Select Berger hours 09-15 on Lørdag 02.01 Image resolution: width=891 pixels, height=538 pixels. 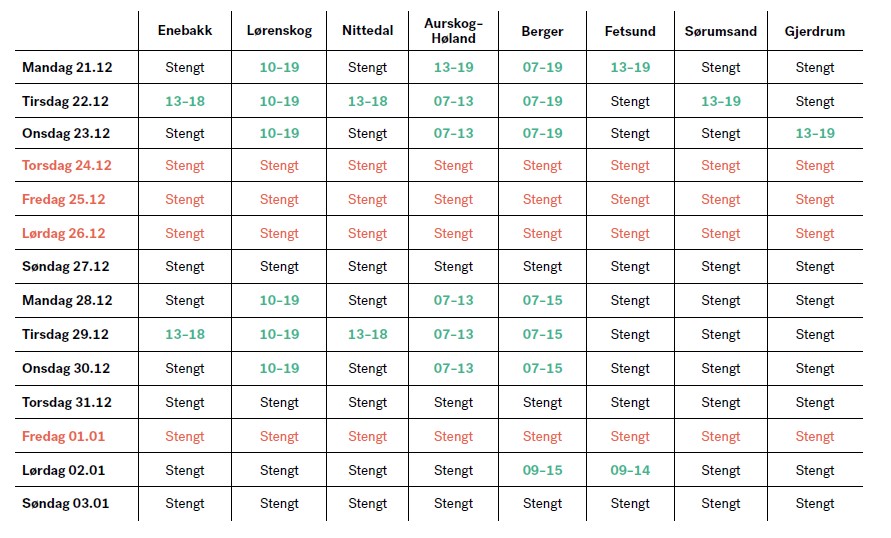click(x=542, y=470)
